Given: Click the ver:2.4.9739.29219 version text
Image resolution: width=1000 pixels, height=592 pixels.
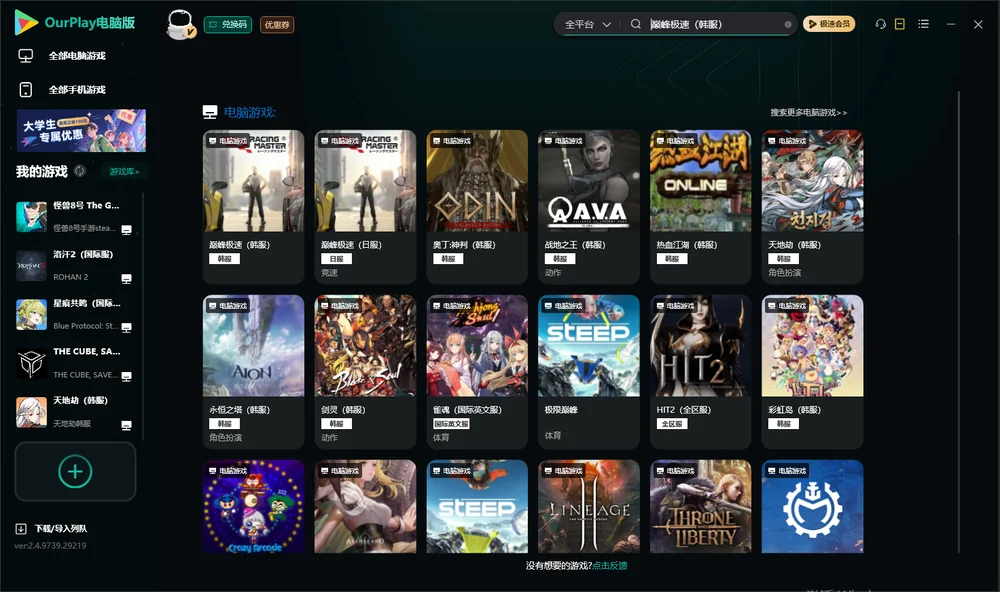Looking at the screenshot, I should tap(50, 546).
